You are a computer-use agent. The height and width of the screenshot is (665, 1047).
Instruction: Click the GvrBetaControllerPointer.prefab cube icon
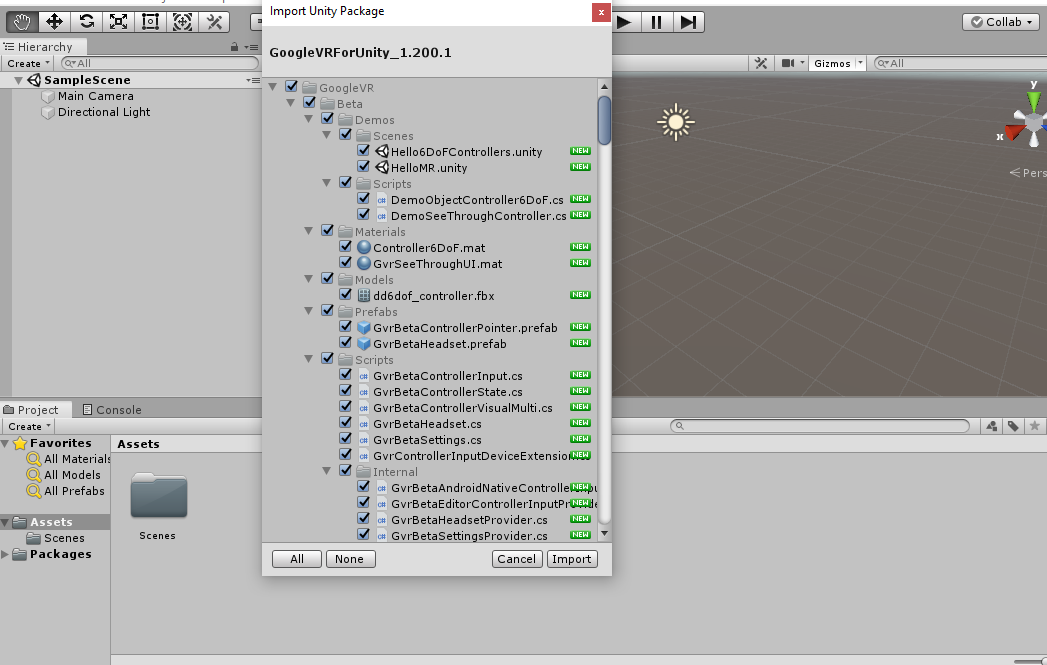click(364, 328)
